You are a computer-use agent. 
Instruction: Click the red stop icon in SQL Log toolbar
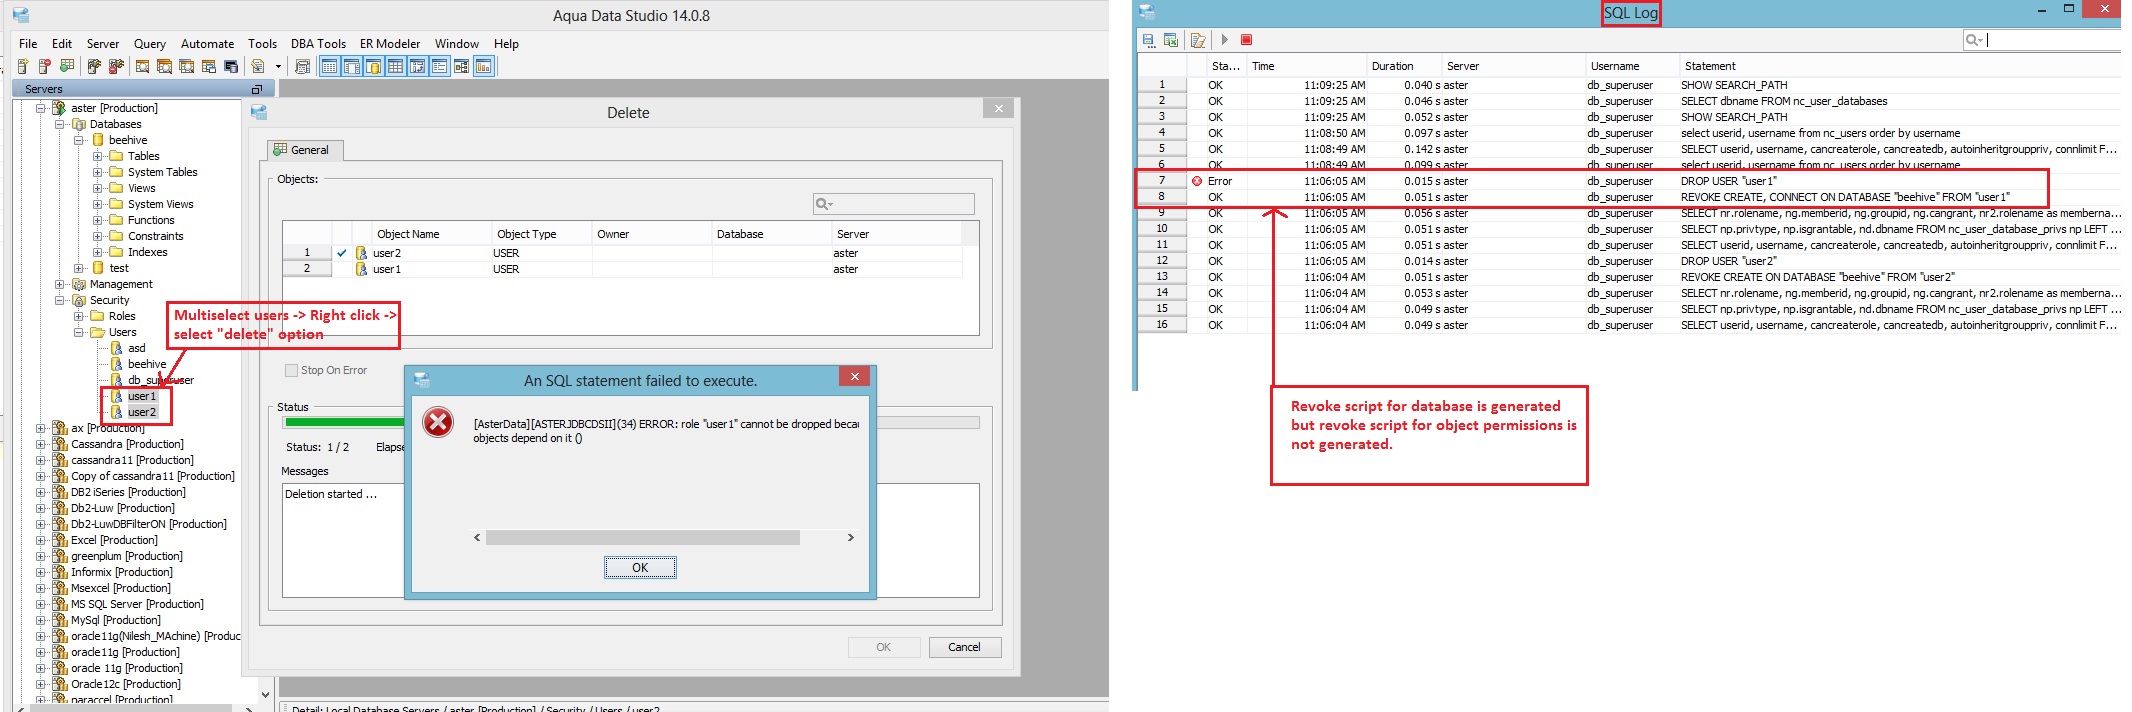(1246, 40)
